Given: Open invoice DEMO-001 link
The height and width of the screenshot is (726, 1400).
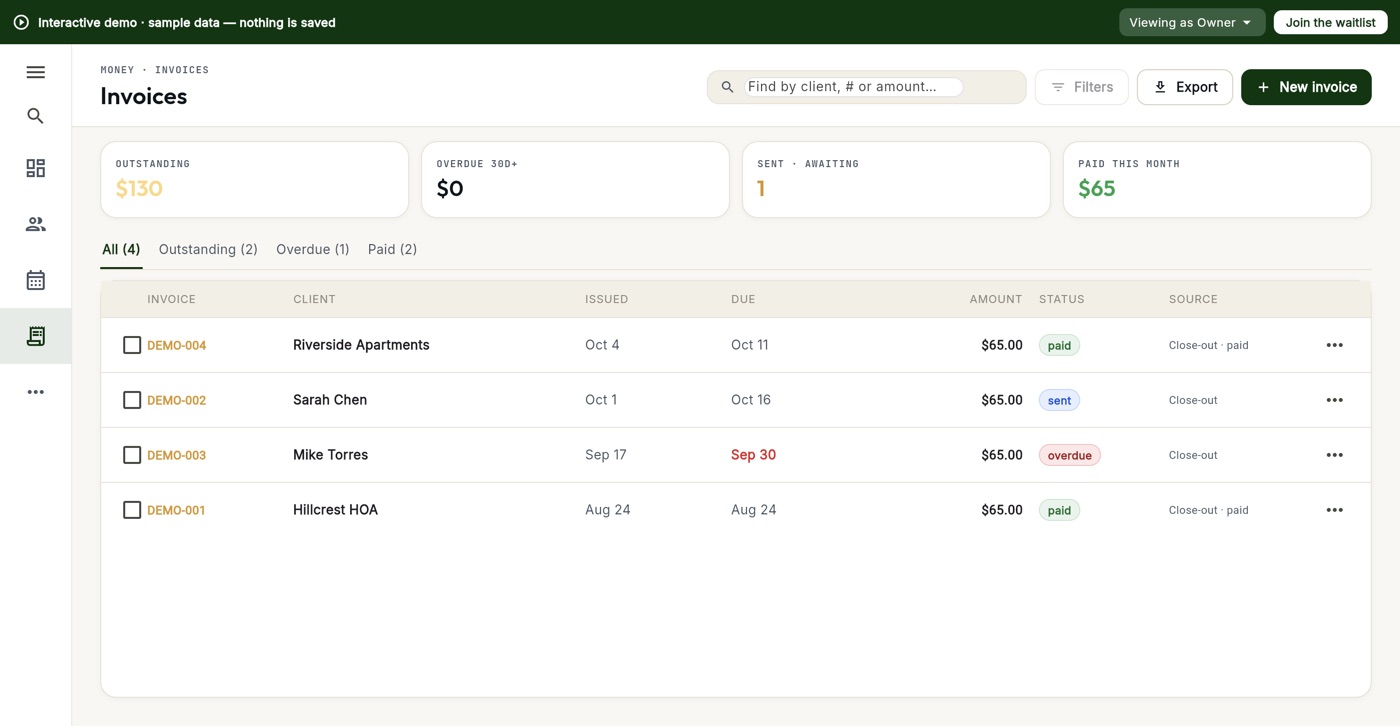Looking at the screenshot, I should [177, 511].
